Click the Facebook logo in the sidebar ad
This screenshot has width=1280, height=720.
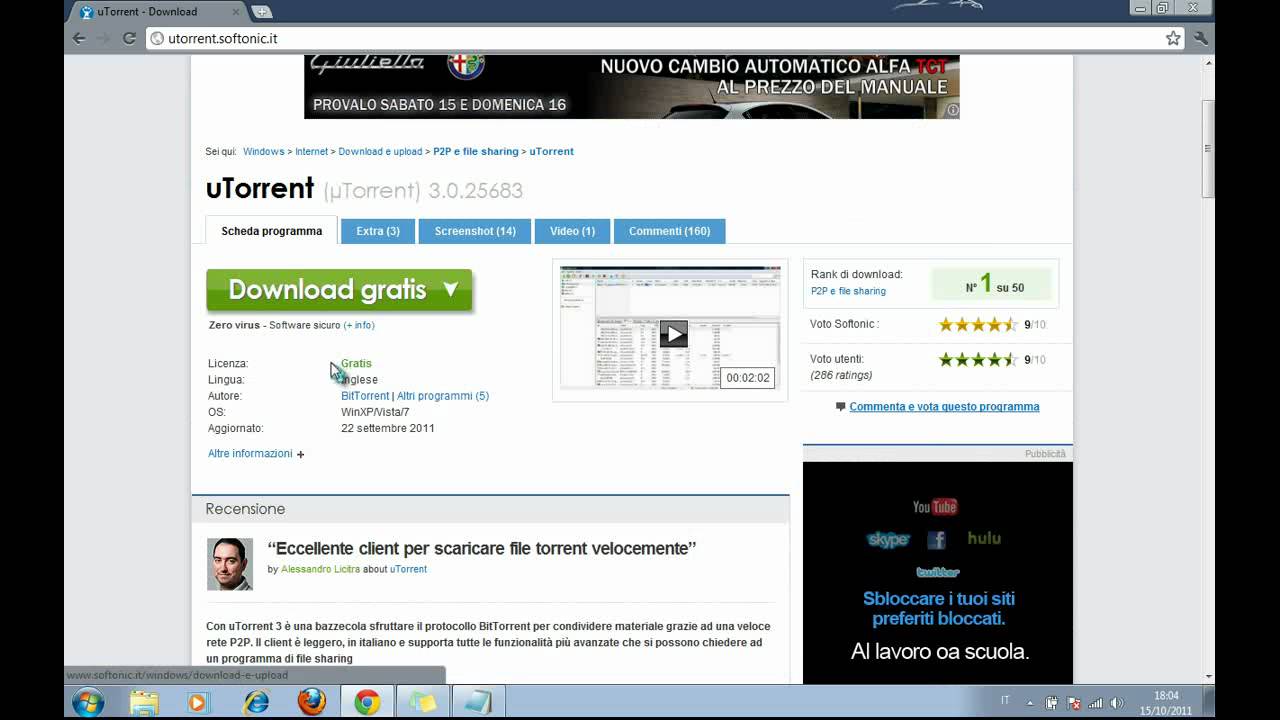[x=937, y=540]
